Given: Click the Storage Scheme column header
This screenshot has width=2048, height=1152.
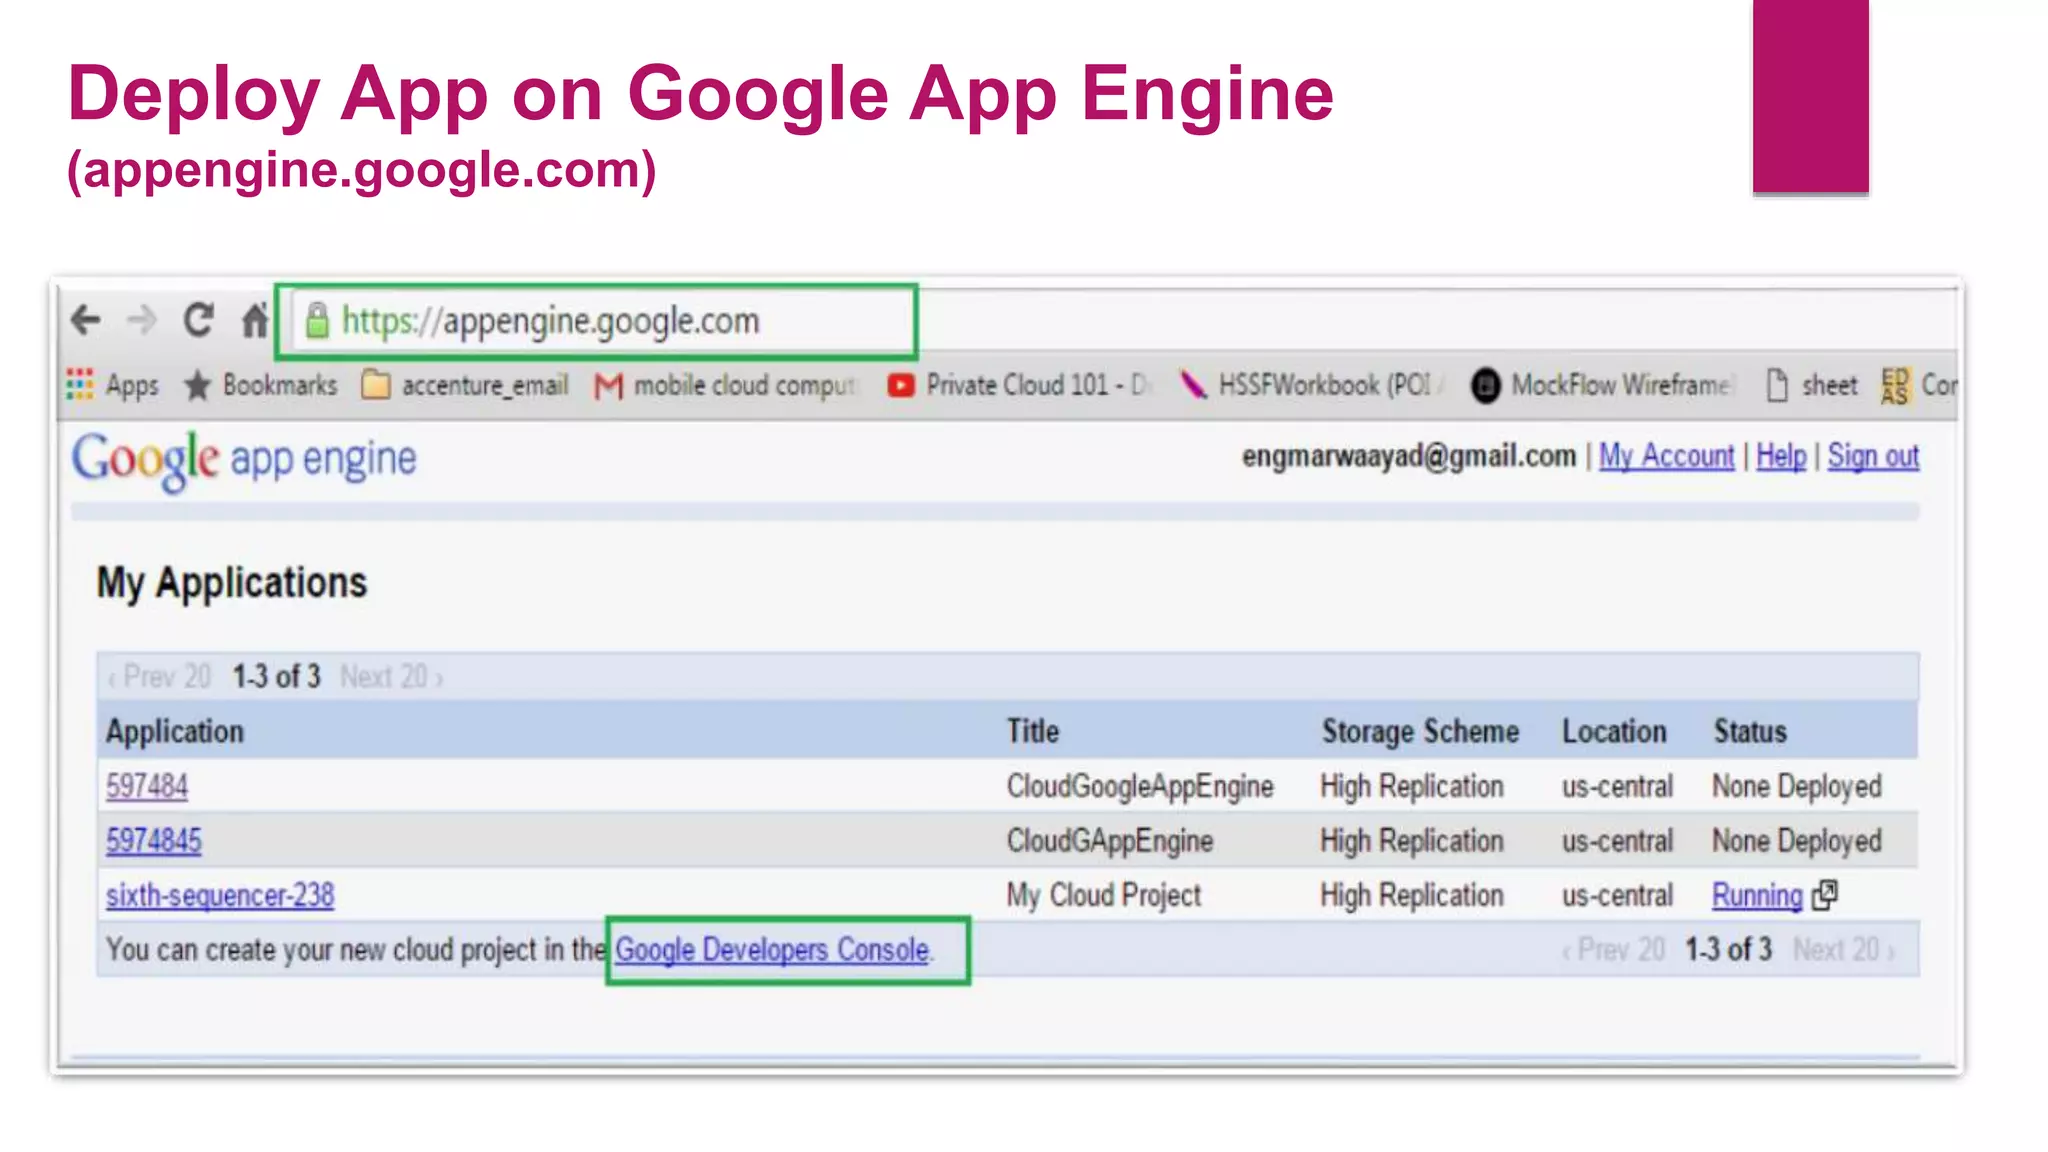Looking at the screenshot, I should click(1420, 731).
